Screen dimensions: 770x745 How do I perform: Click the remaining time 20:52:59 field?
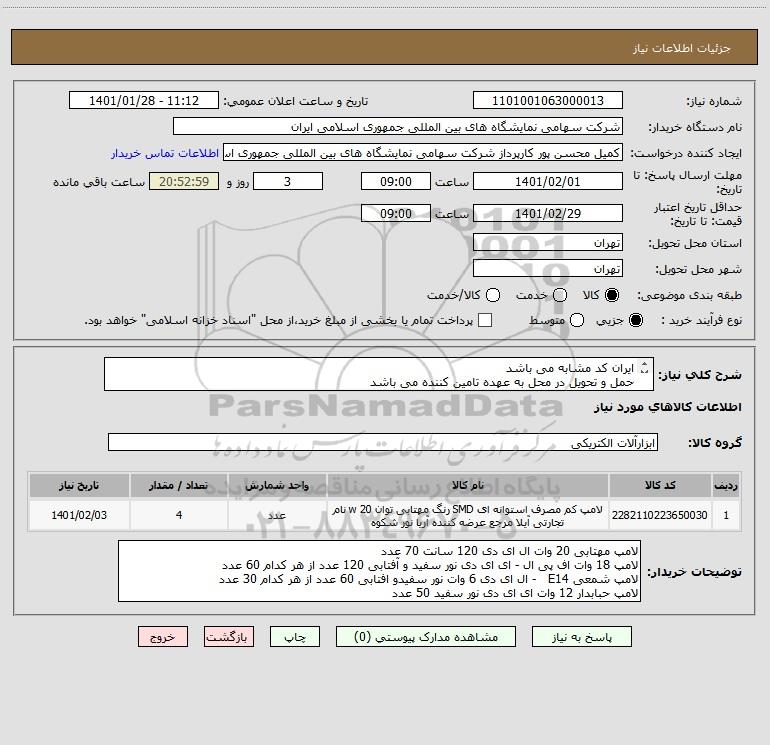184,181
